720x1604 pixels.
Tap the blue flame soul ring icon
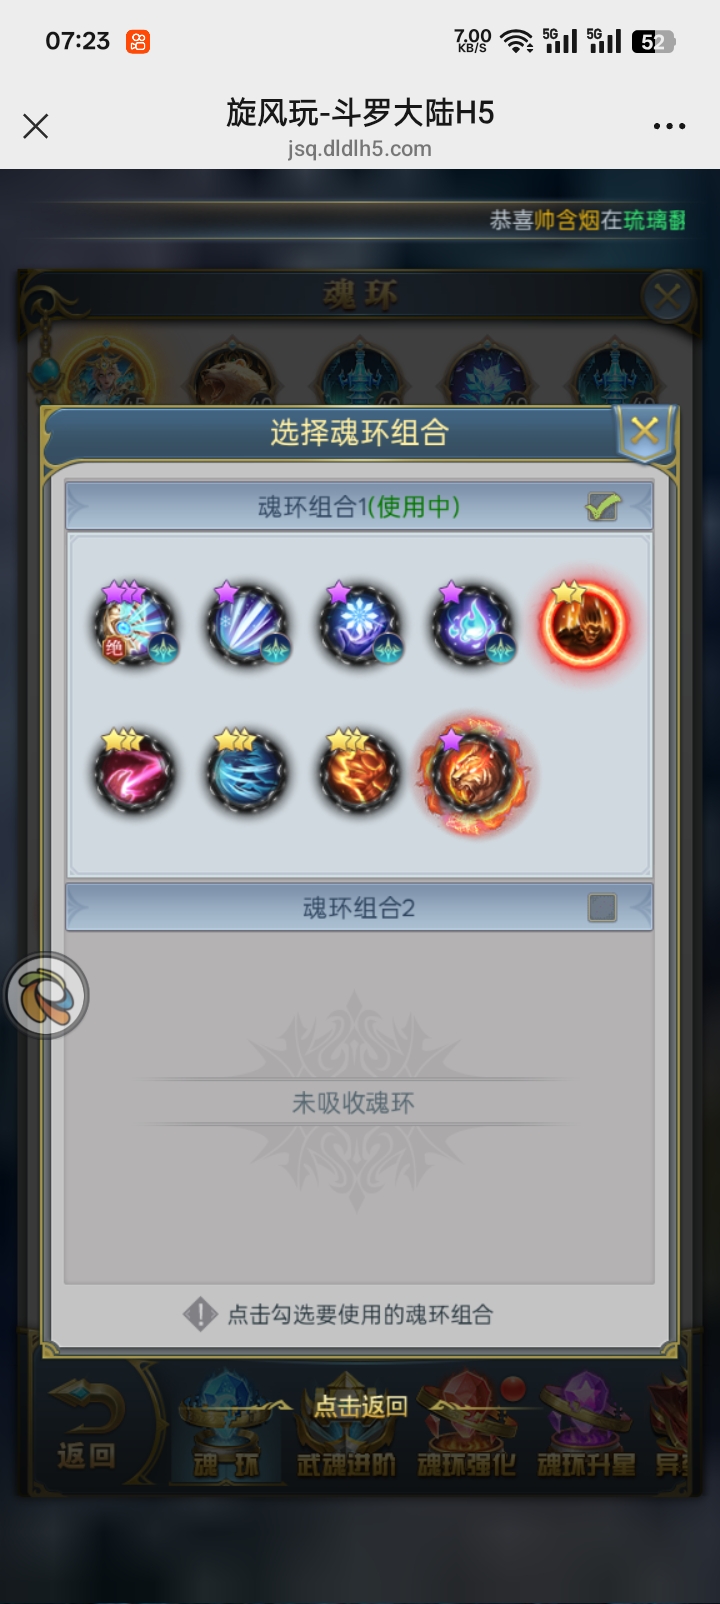coord(472,625)
